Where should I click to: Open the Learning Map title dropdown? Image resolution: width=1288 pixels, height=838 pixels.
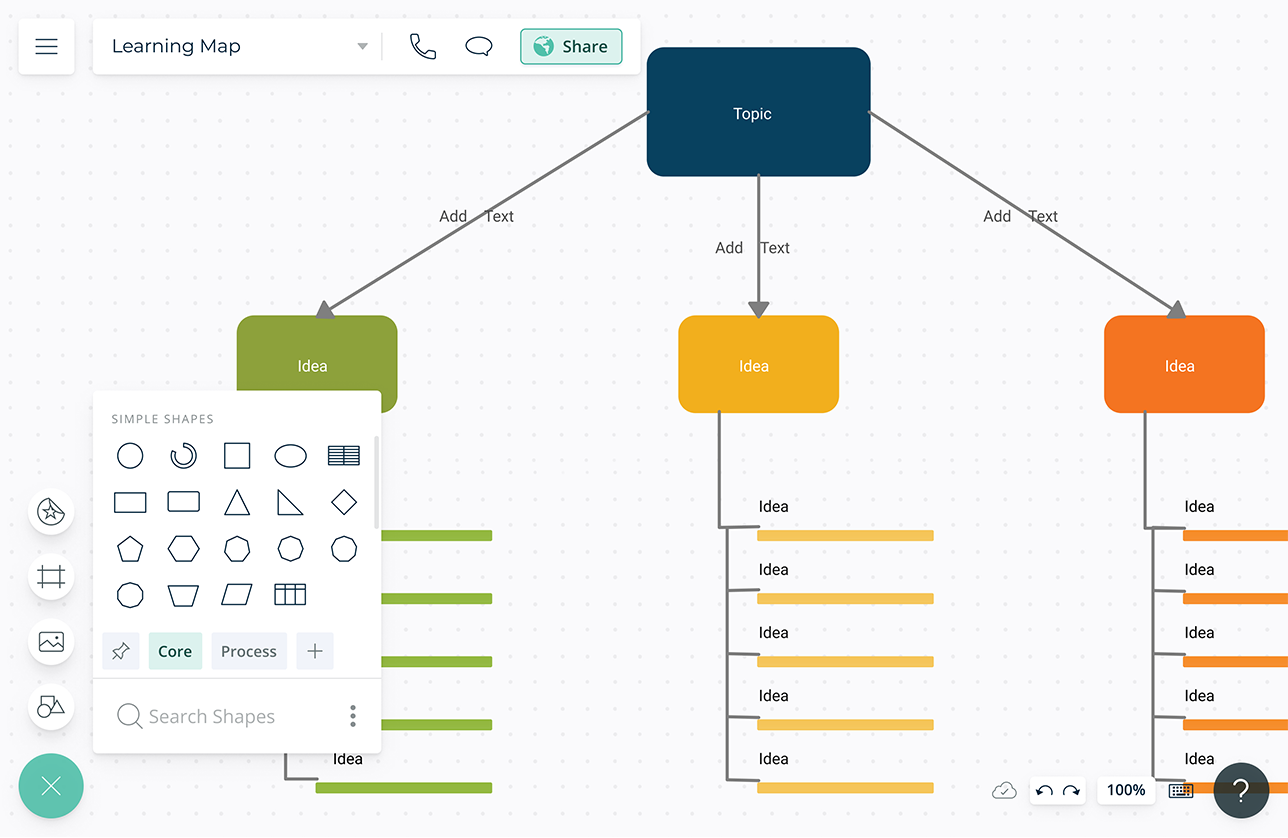(362, 46)
